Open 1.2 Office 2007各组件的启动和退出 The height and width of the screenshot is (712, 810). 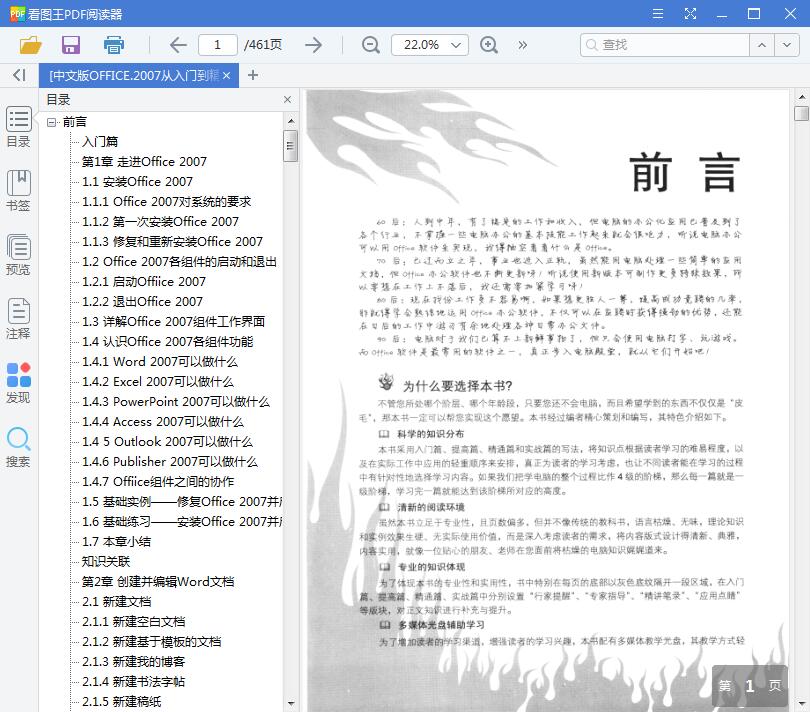coord(179,262)
